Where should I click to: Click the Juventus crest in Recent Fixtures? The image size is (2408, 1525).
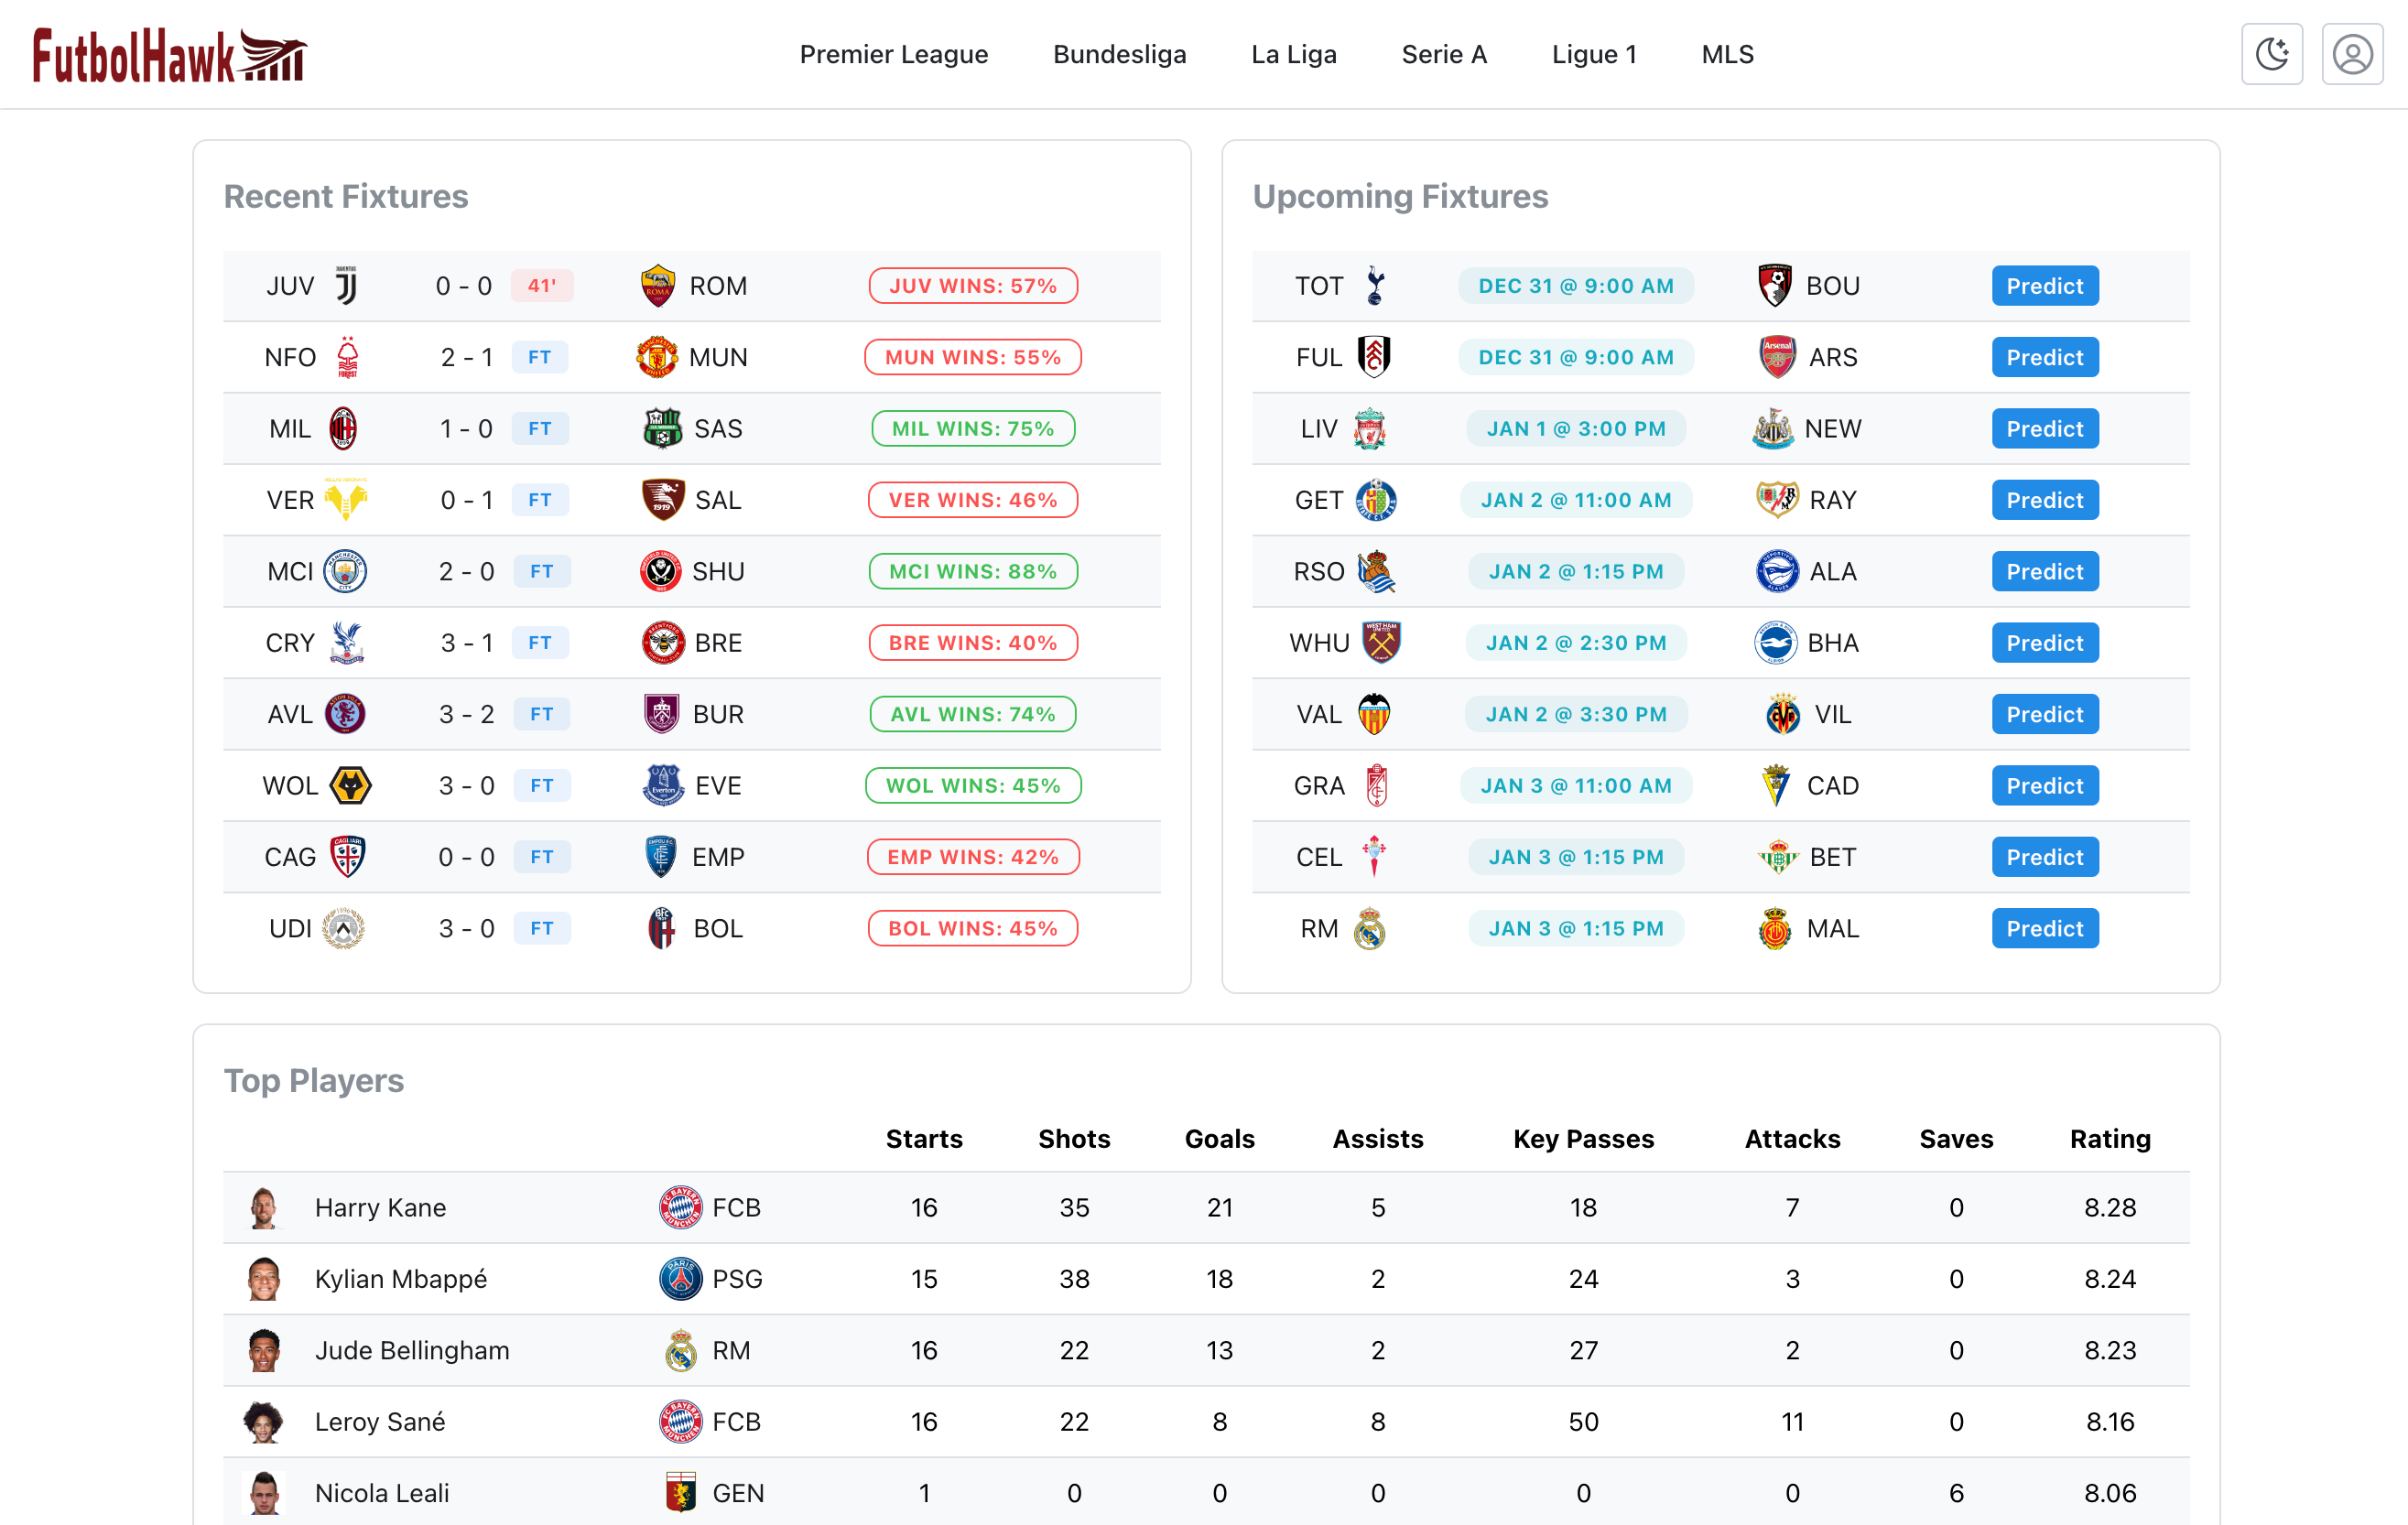(x=346, y=286)
